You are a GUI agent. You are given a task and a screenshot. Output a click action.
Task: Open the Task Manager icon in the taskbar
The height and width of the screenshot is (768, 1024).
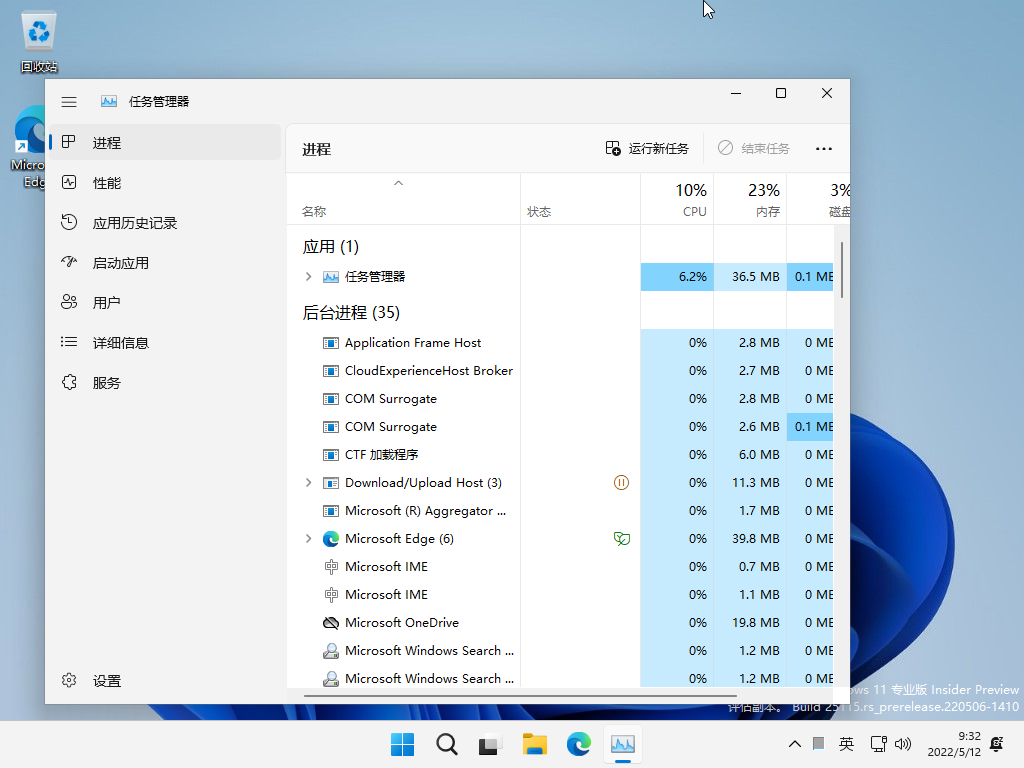pos(623,745)
